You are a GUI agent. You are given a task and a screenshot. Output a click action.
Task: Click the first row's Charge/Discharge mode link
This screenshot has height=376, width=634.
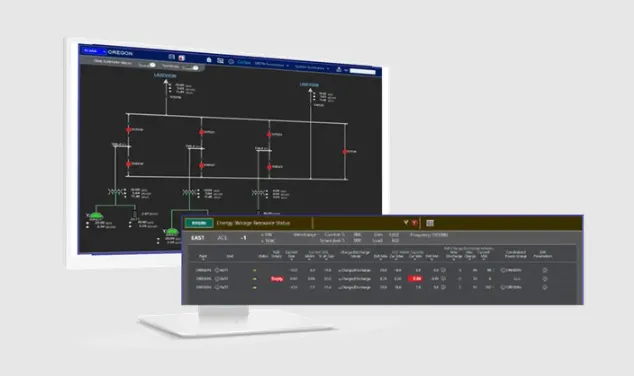pos(355,270)
